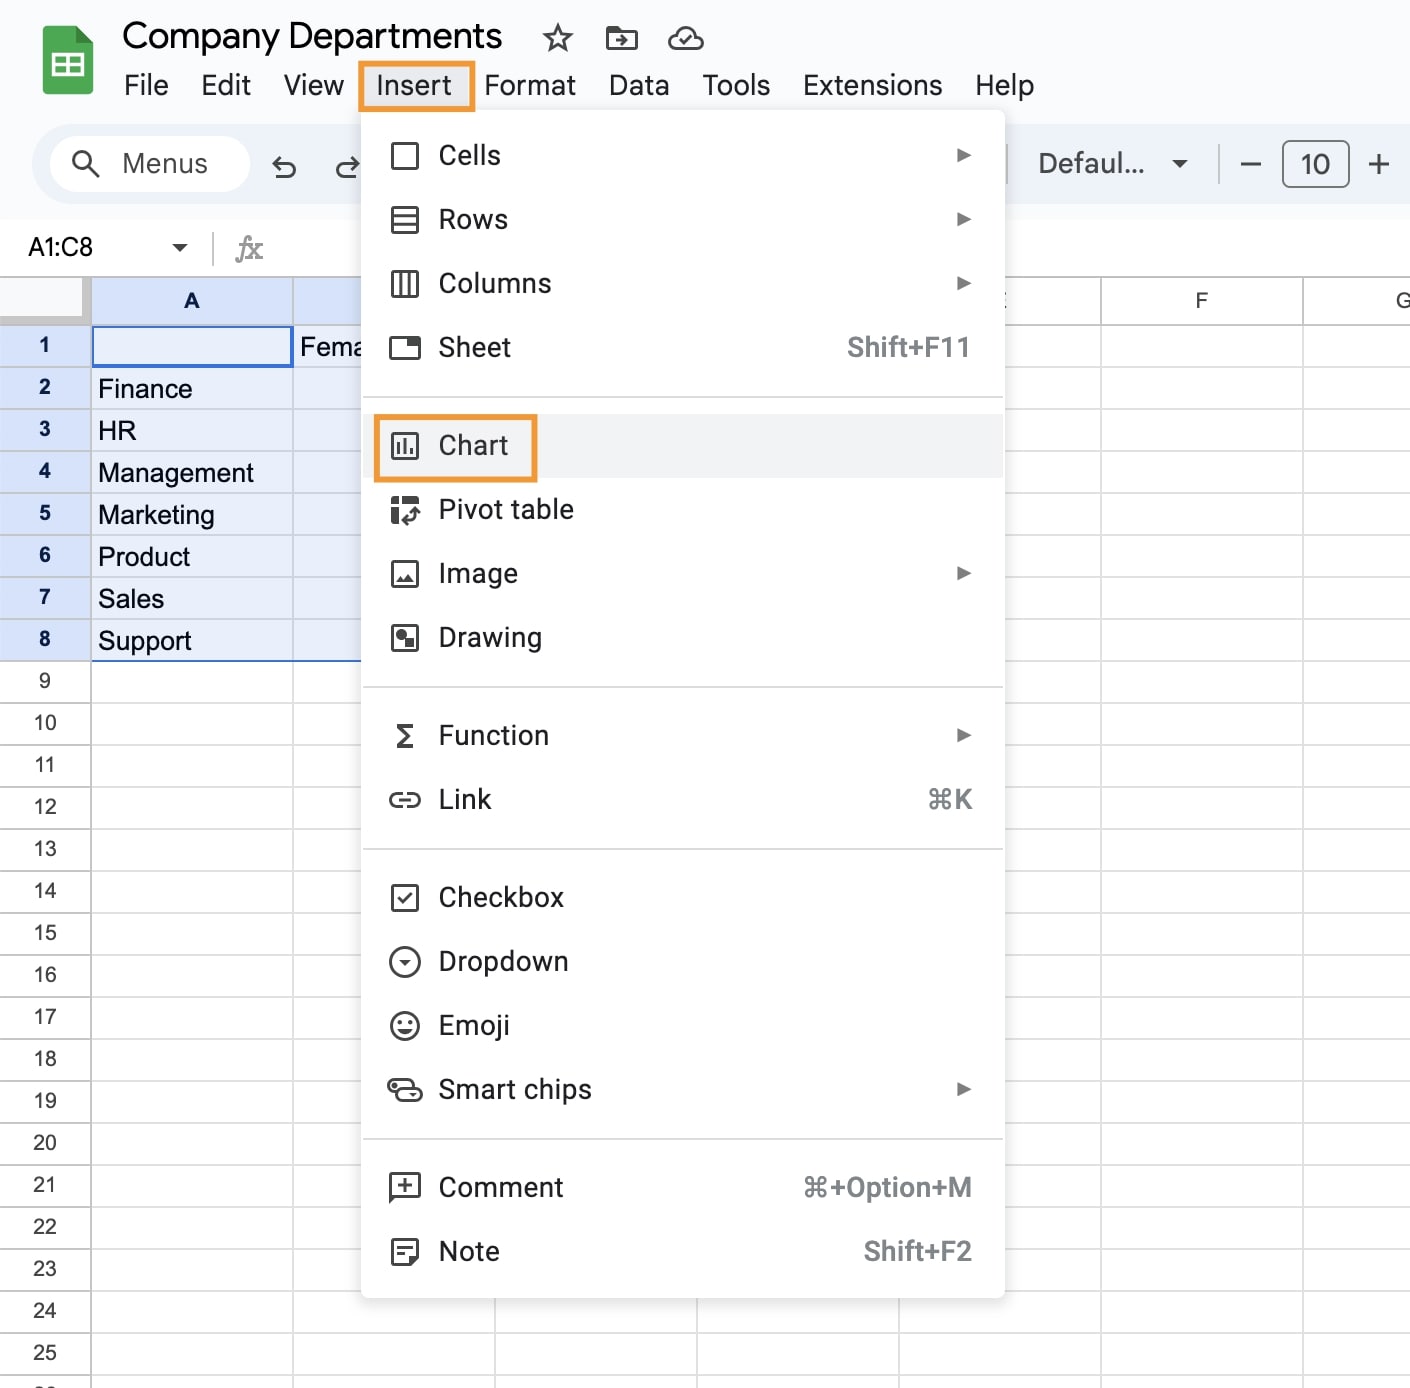The width and height of the screenshot is (1410, 1388).
Task: Select column A header
Action: tap(192, 301)
